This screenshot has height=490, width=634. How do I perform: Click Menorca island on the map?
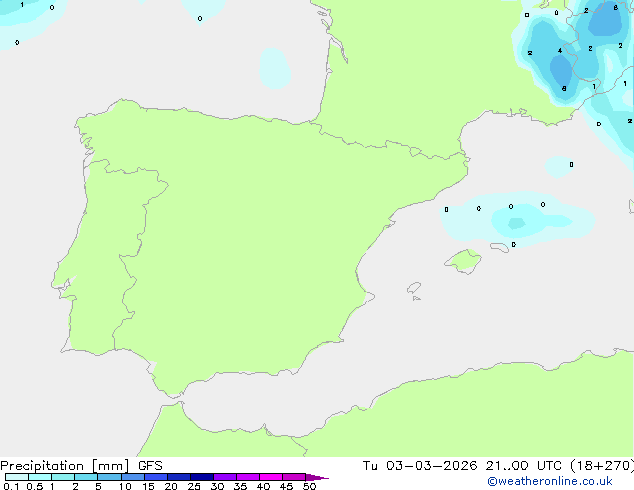pyautogui.click(x=499, y=247)
